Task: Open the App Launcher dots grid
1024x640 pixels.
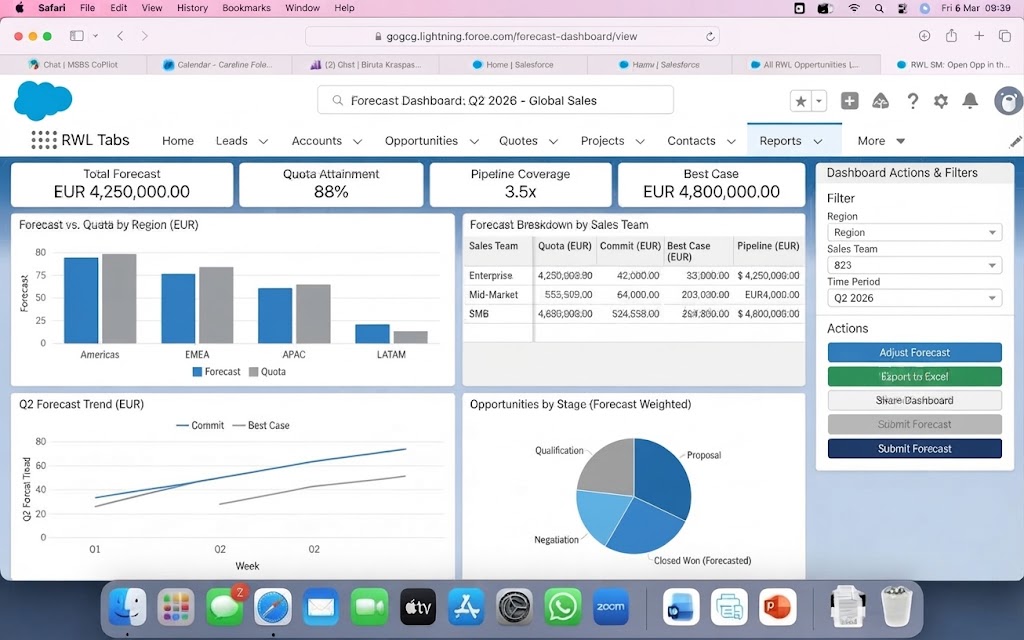Action: point(43,140)
